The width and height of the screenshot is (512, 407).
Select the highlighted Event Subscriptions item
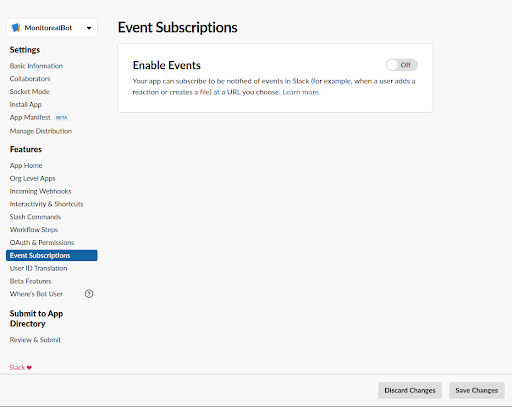point(52,255)
